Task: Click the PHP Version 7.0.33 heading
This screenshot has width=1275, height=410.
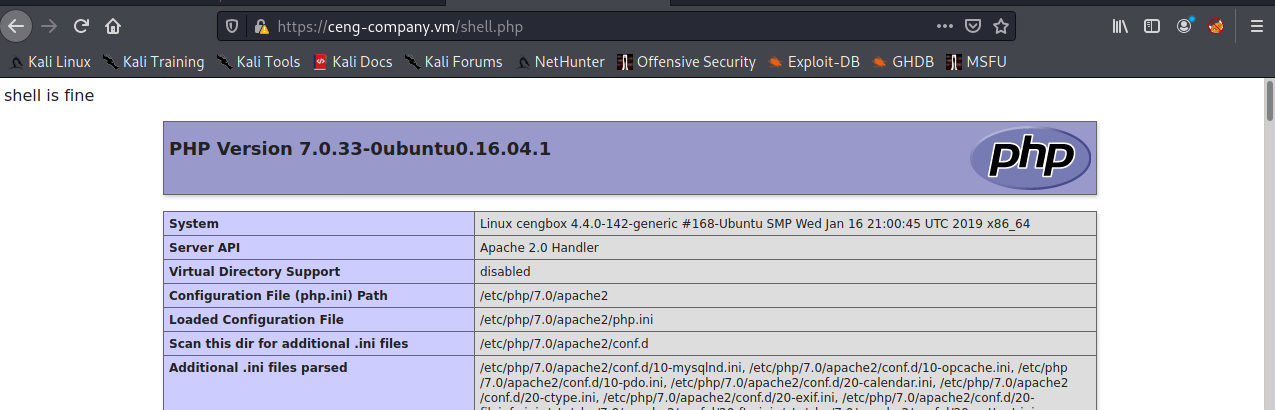Action: pos(360,149)
